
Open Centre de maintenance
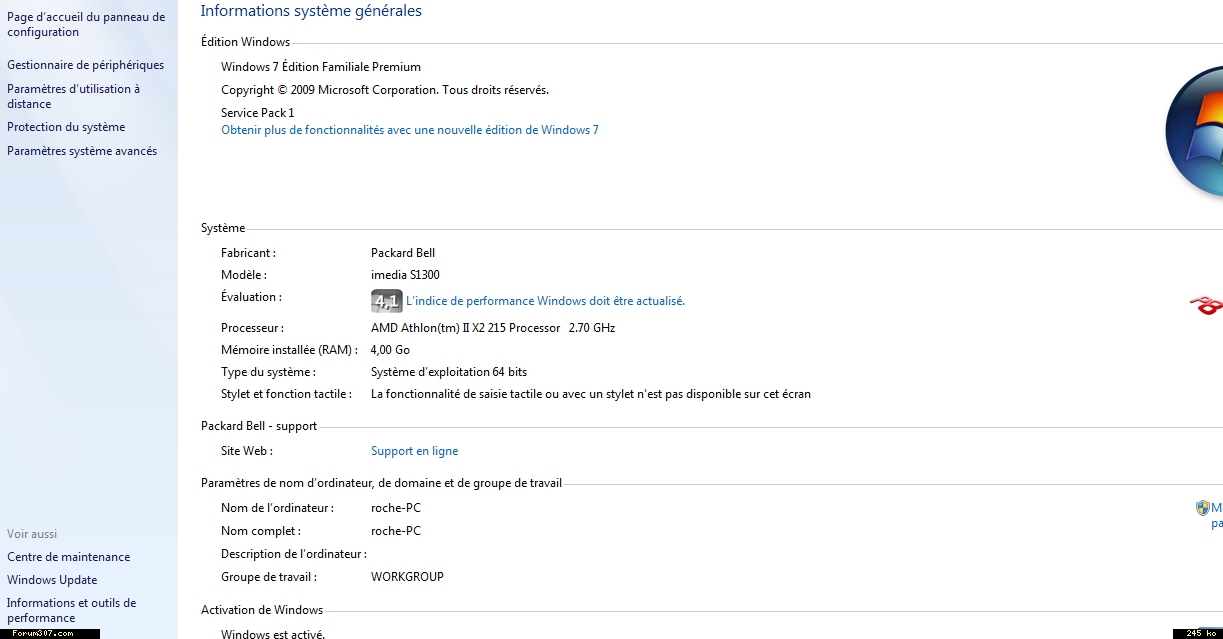click(68, 557)
